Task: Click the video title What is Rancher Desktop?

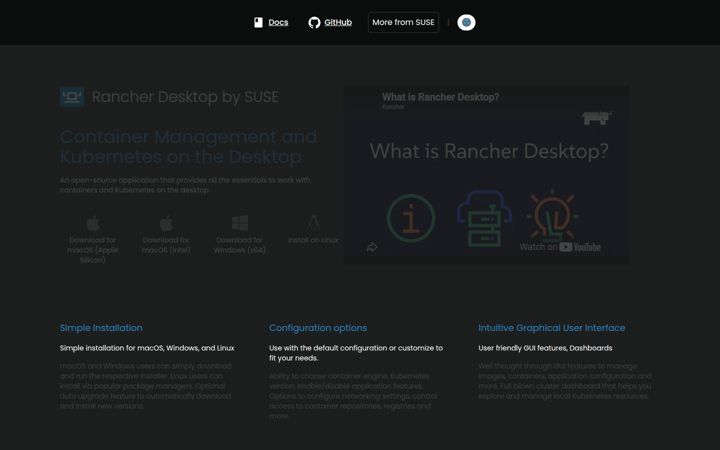Action: click(x=440, y=97)
